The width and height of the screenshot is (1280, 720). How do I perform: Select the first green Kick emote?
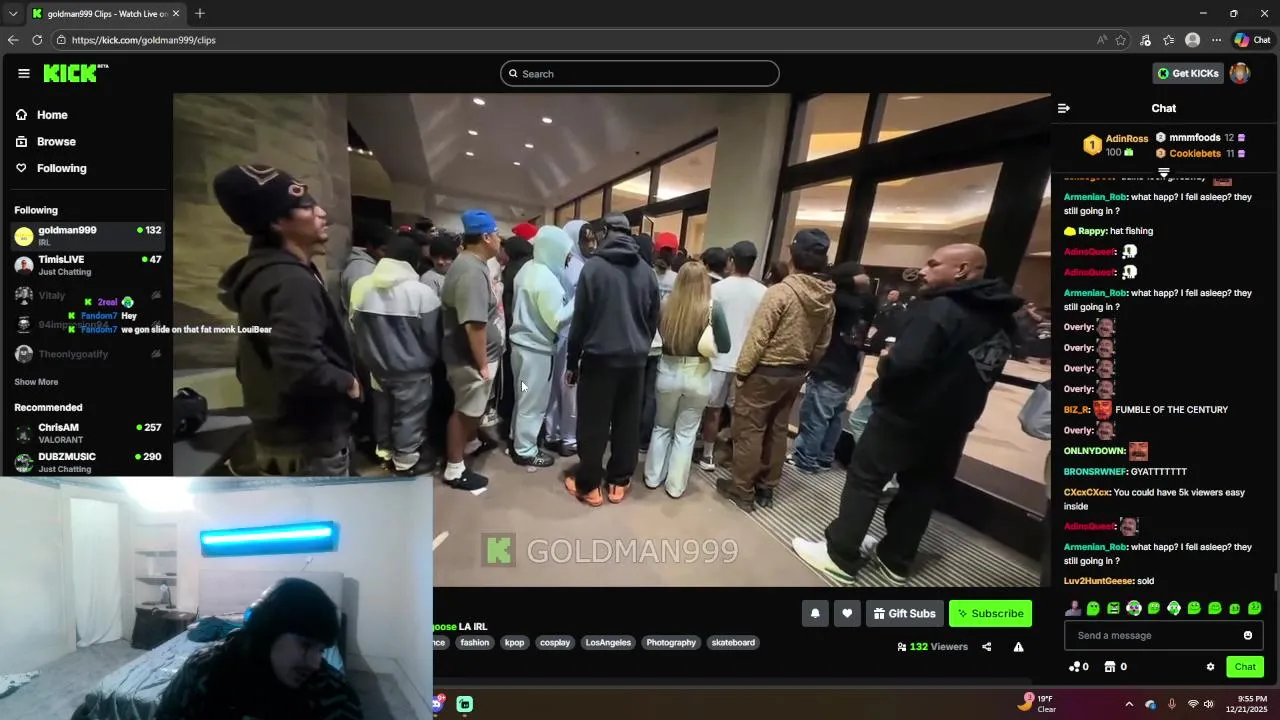(1093, 608)
